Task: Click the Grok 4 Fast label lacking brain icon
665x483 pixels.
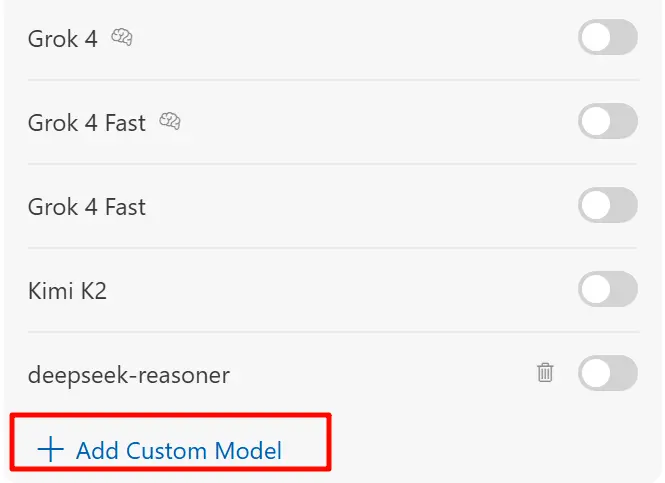Action: click(x=87, y=208)
